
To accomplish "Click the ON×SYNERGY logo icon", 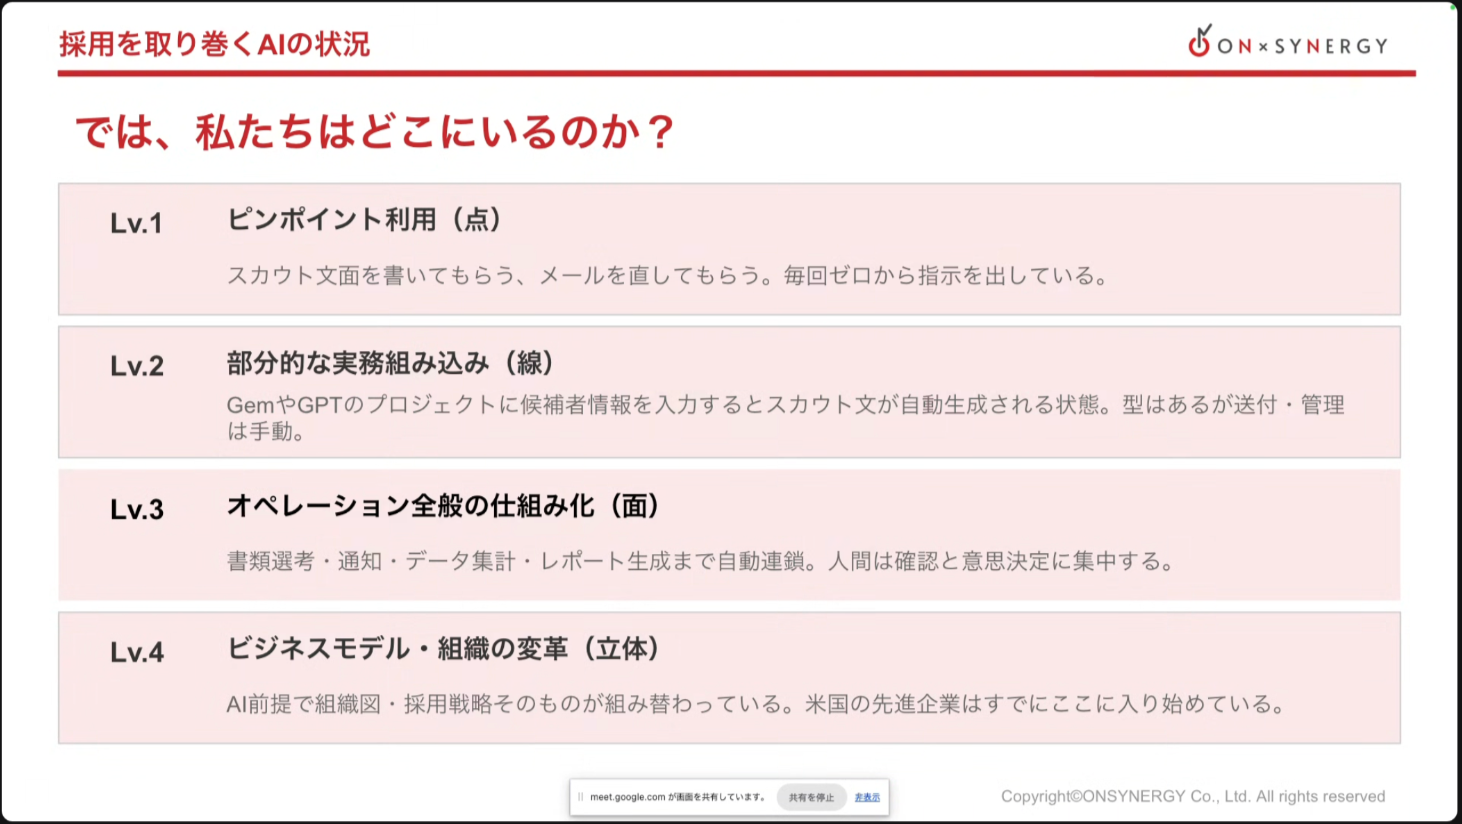I will click(1199, 41).
